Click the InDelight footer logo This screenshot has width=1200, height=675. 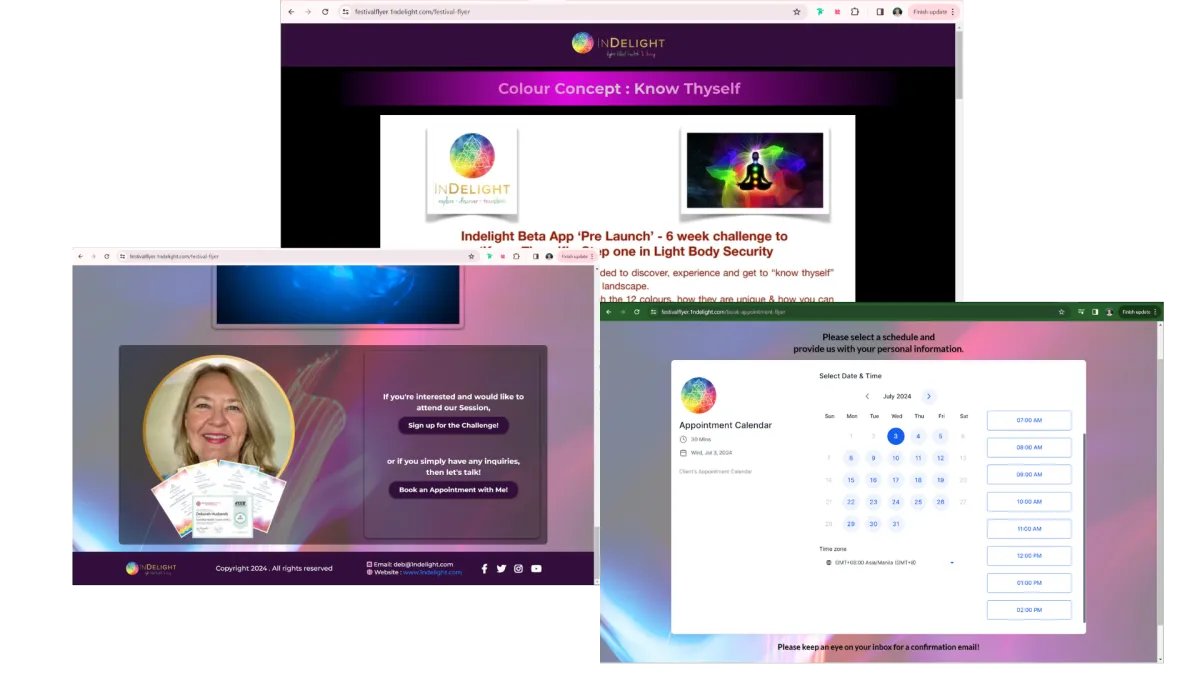(x=152, y=568)
